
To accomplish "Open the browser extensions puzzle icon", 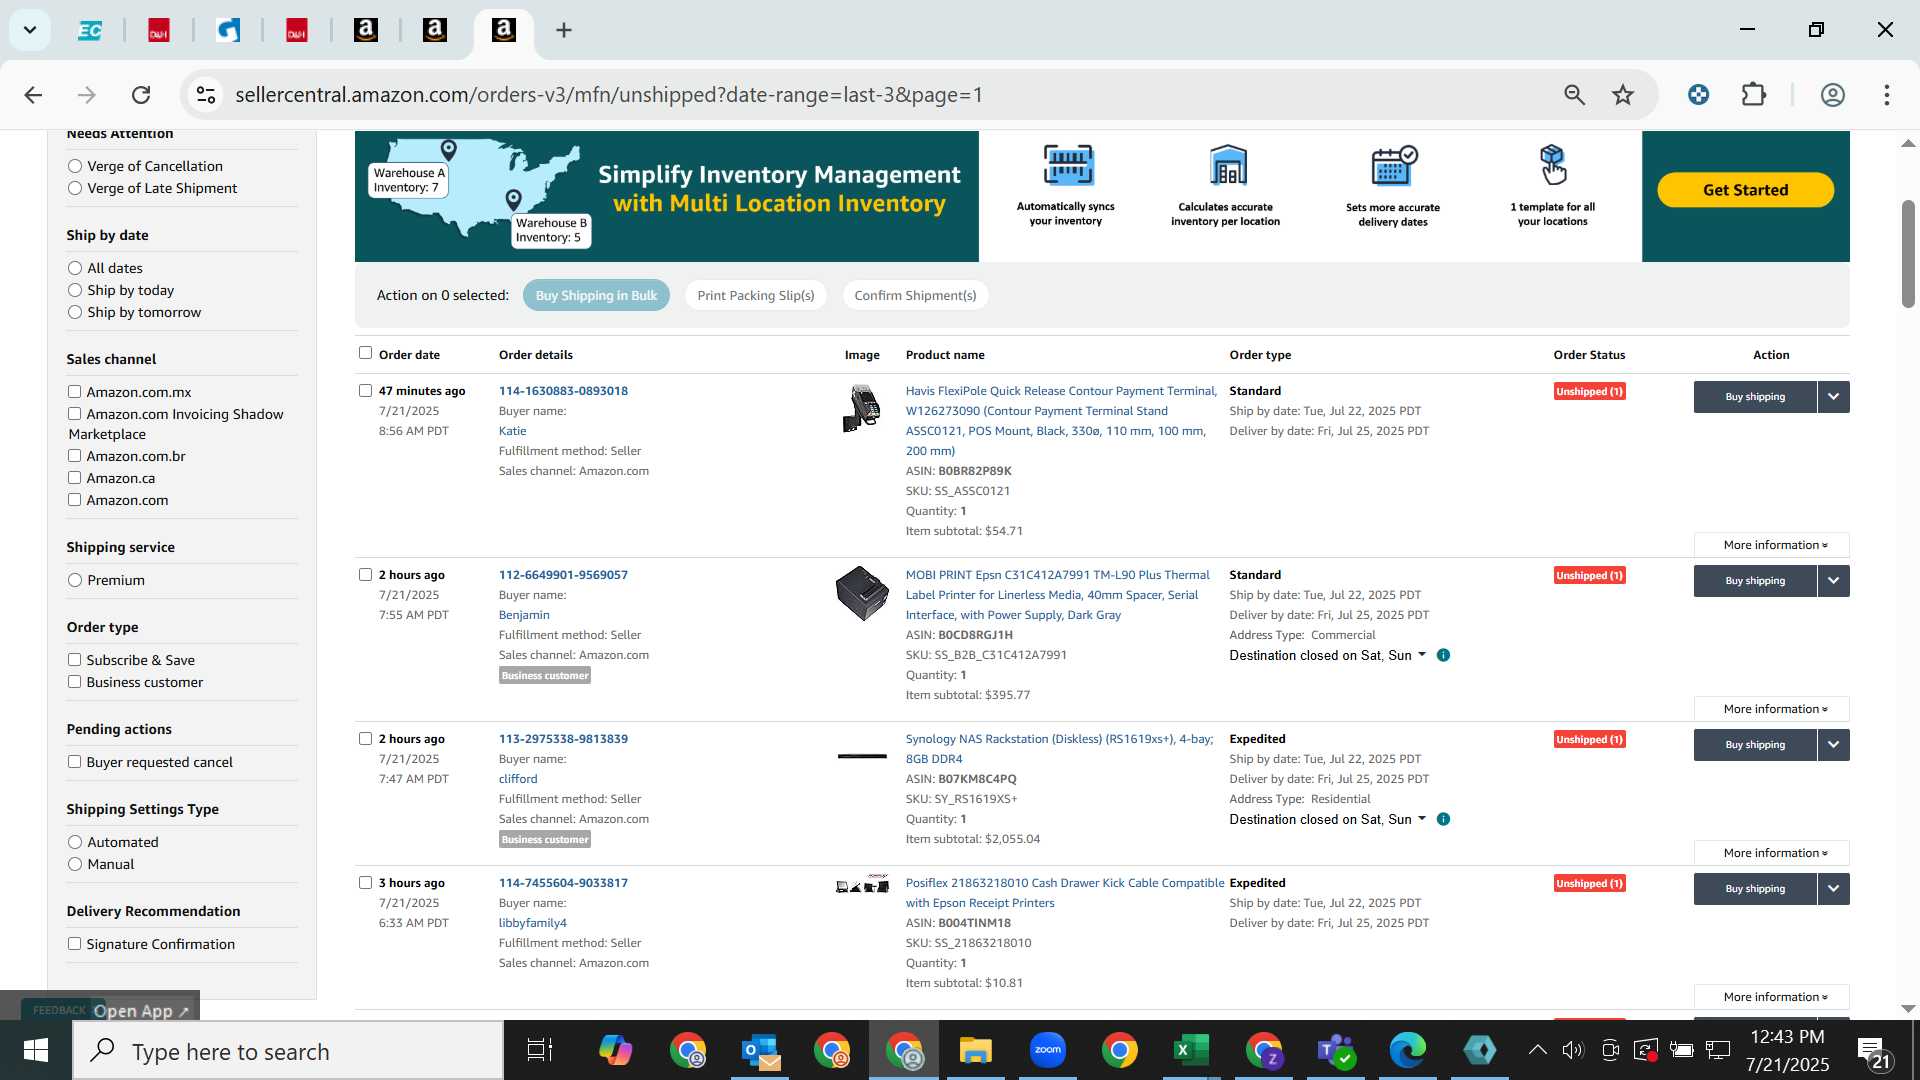I will (1754, 95).
